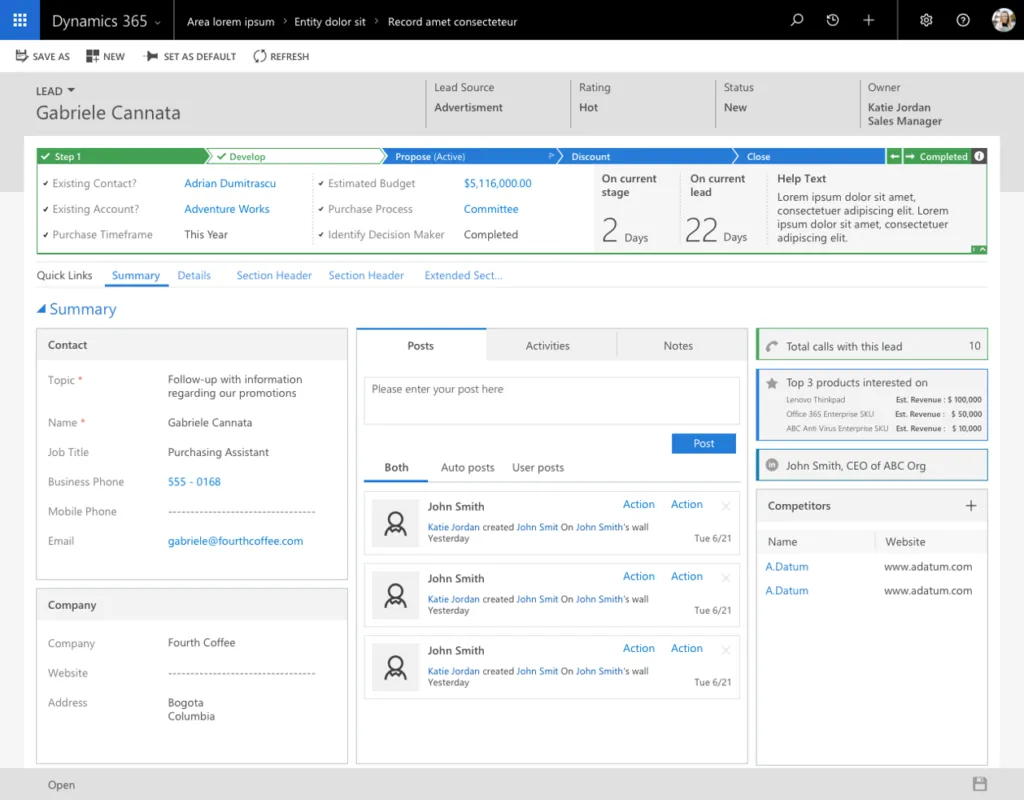The width and height of the screenshot is (1024, 800).
Task: Open settings gear icon
Action: pos(926,20)
